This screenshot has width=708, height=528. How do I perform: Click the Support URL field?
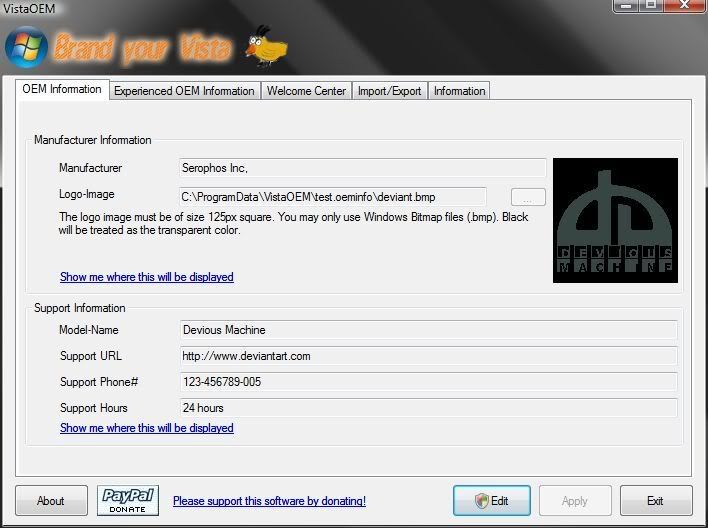click(428, 356)
